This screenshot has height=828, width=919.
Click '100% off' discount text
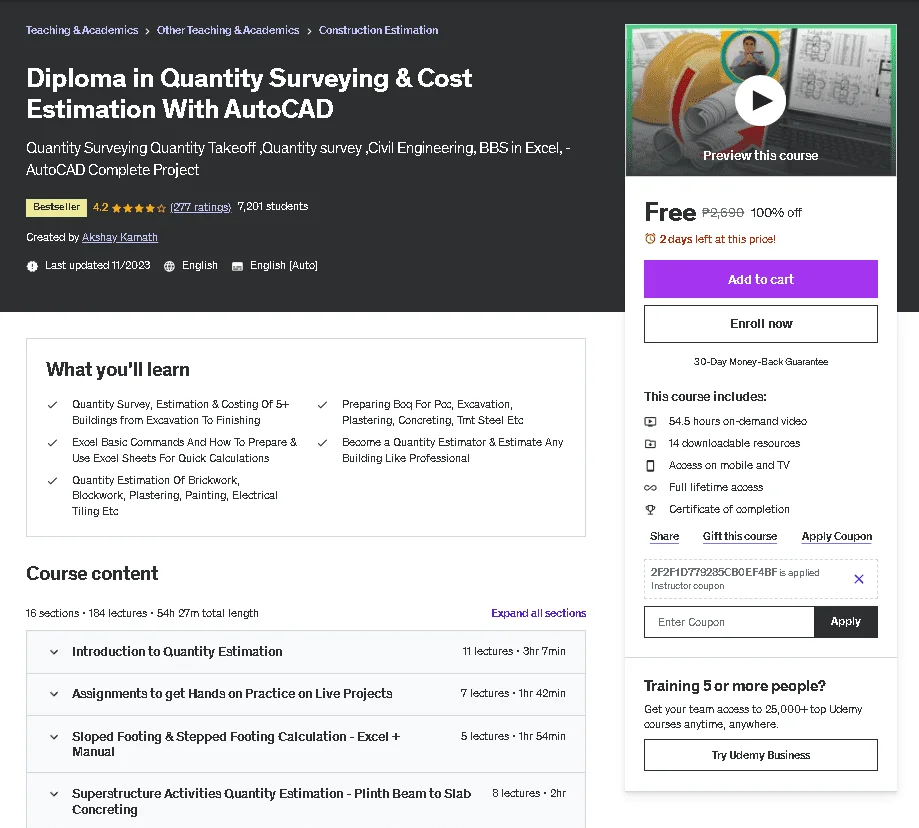776,213
